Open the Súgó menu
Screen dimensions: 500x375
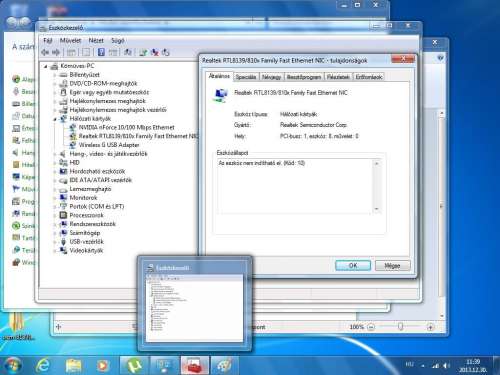tap(117, 41)
